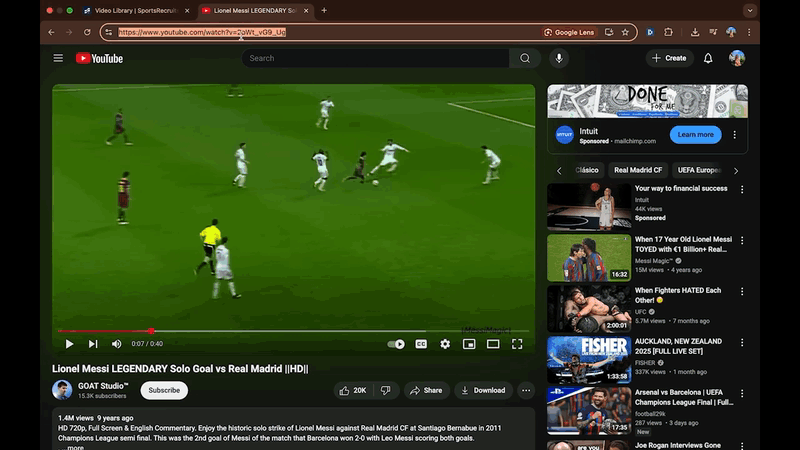Subscribe to GOAT Studio channel

(164, 390)
